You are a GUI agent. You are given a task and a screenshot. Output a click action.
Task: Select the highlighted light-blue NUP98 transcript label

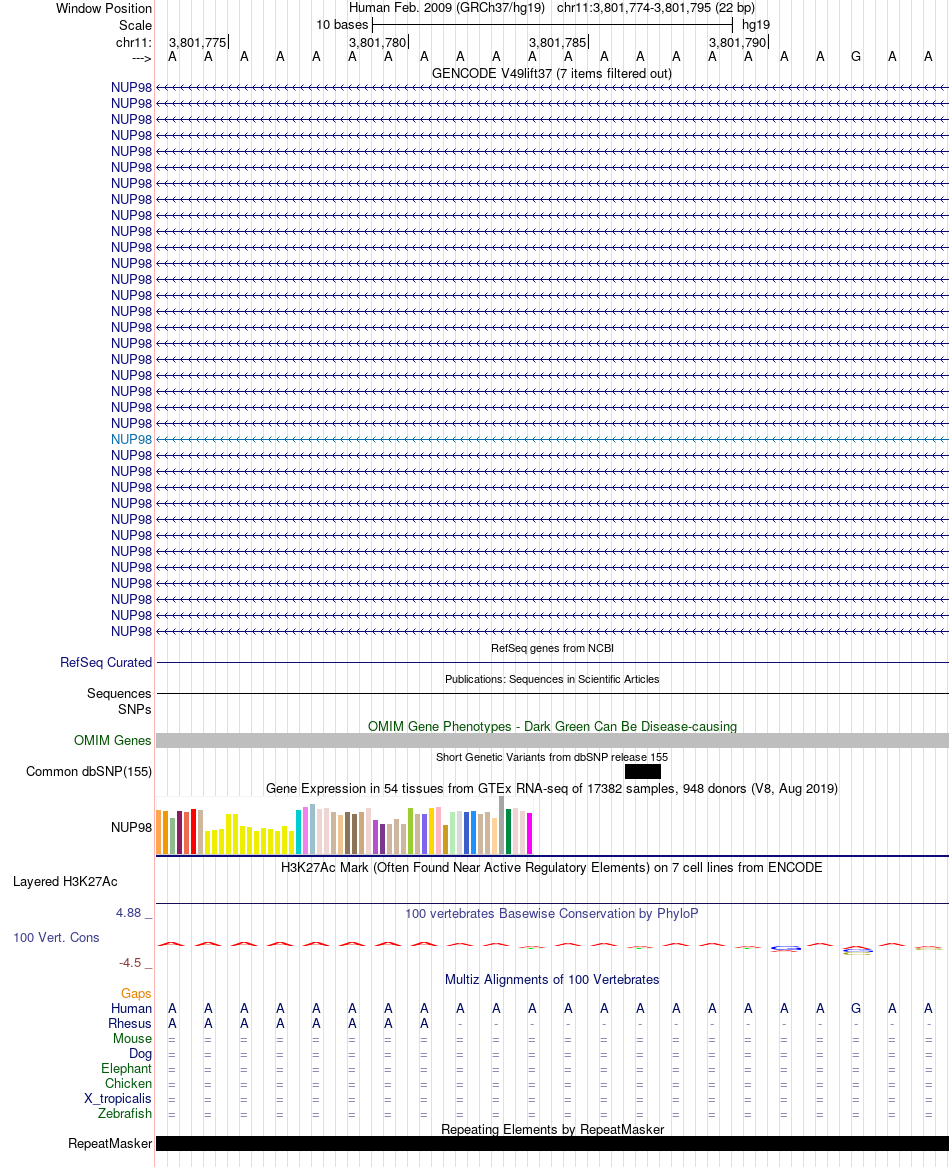coord(131,440)
